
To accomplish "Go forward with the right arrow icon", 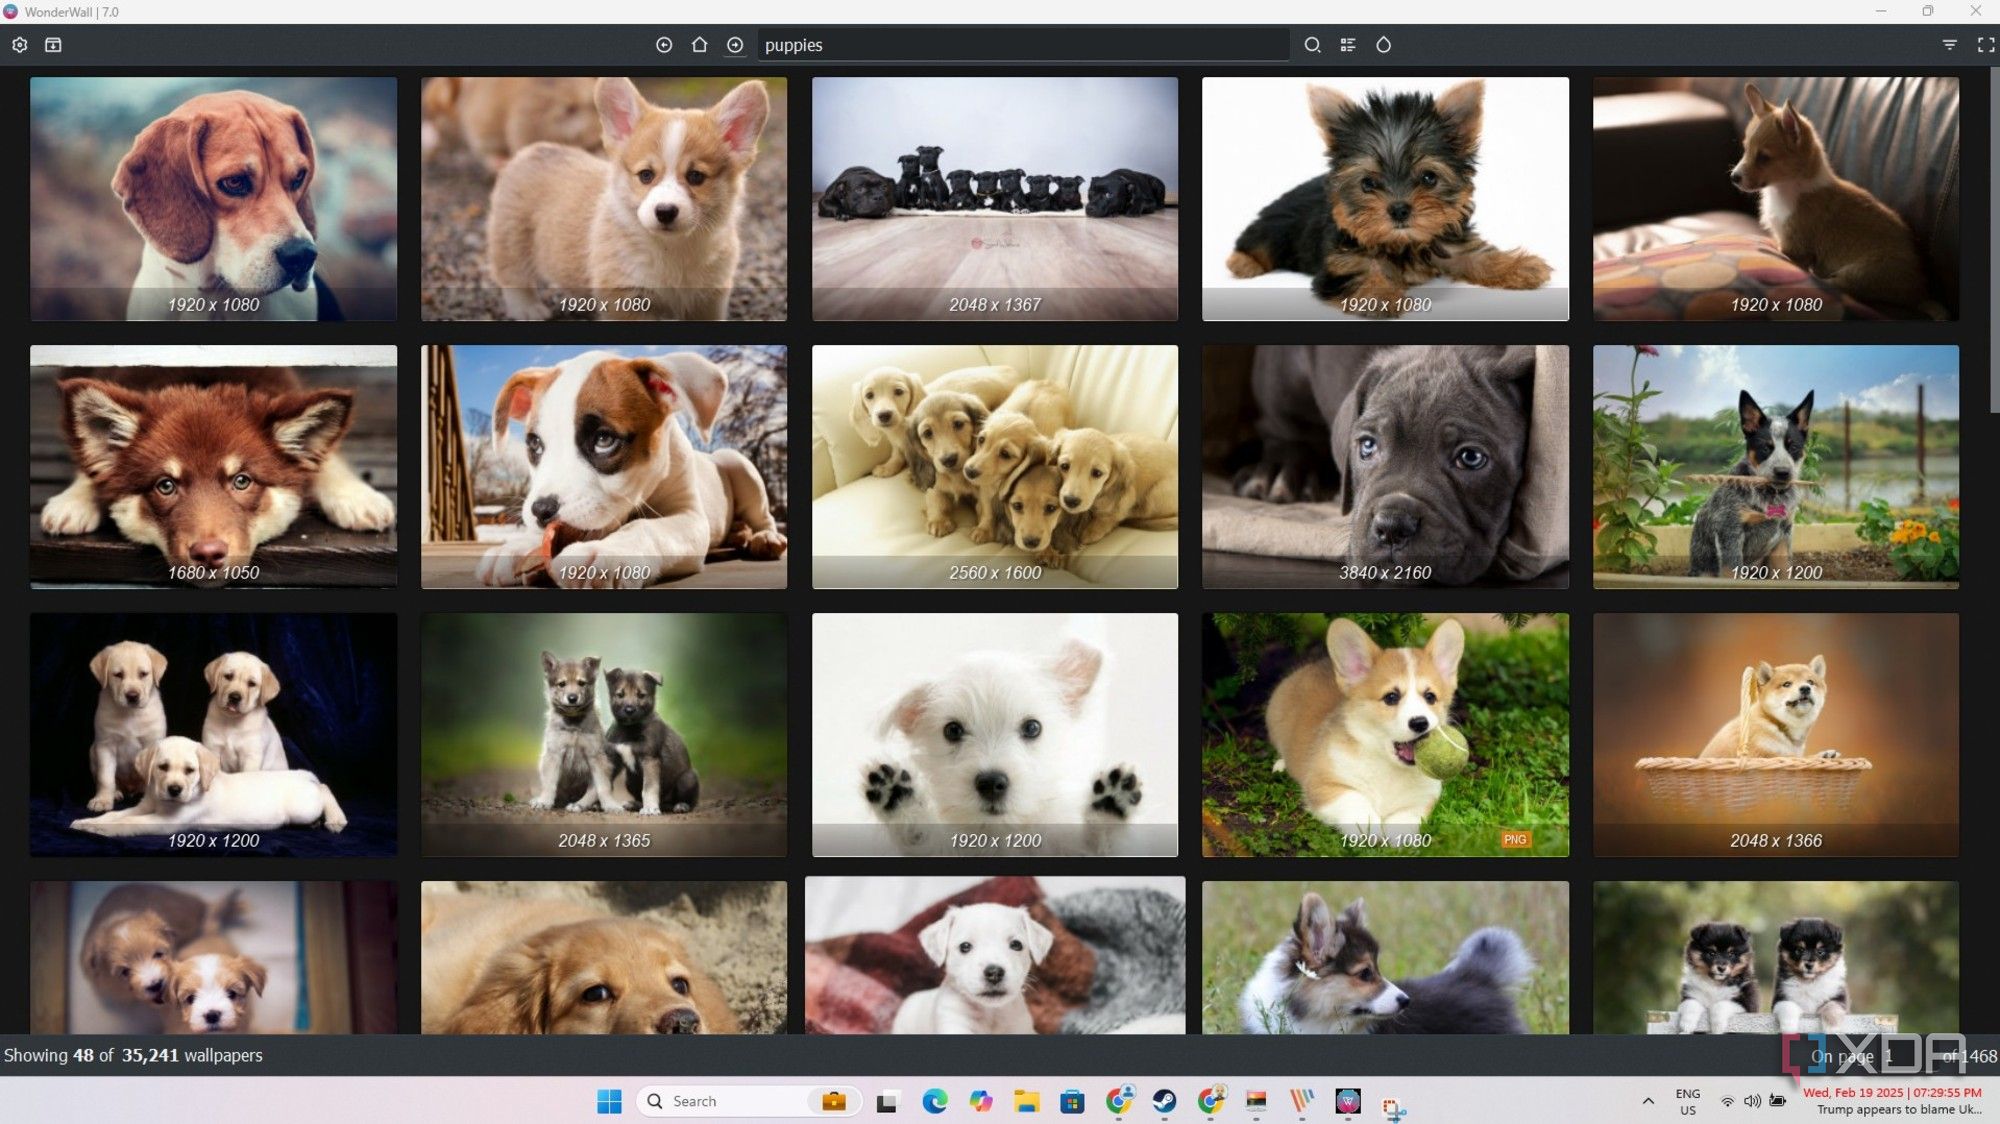I will point(735,45).
